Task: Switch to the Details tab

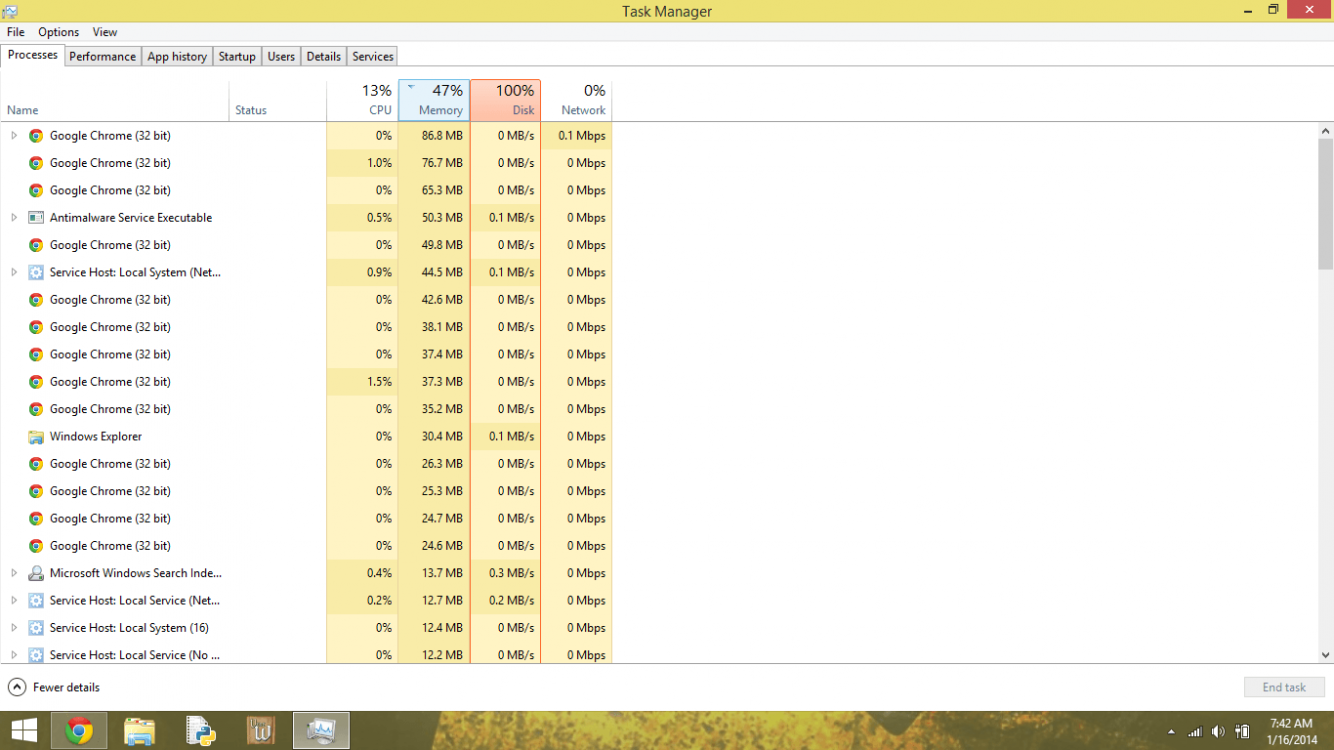Action: [x=324, y=57]
